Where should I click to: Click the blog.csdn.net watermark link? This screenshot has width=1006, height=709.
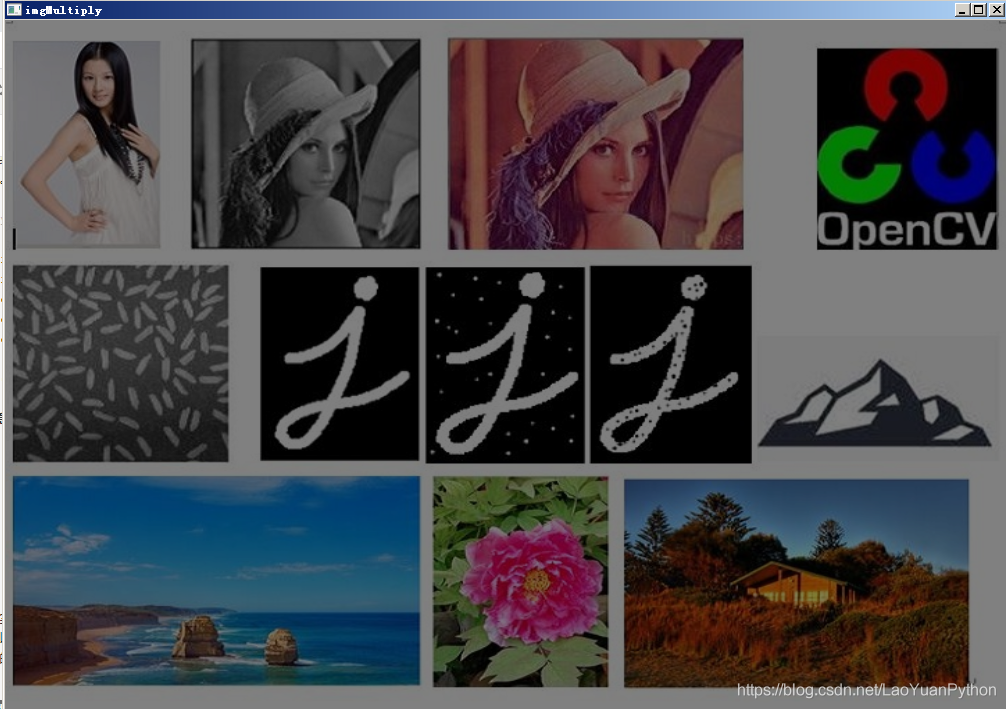click(x=866, y=690)
